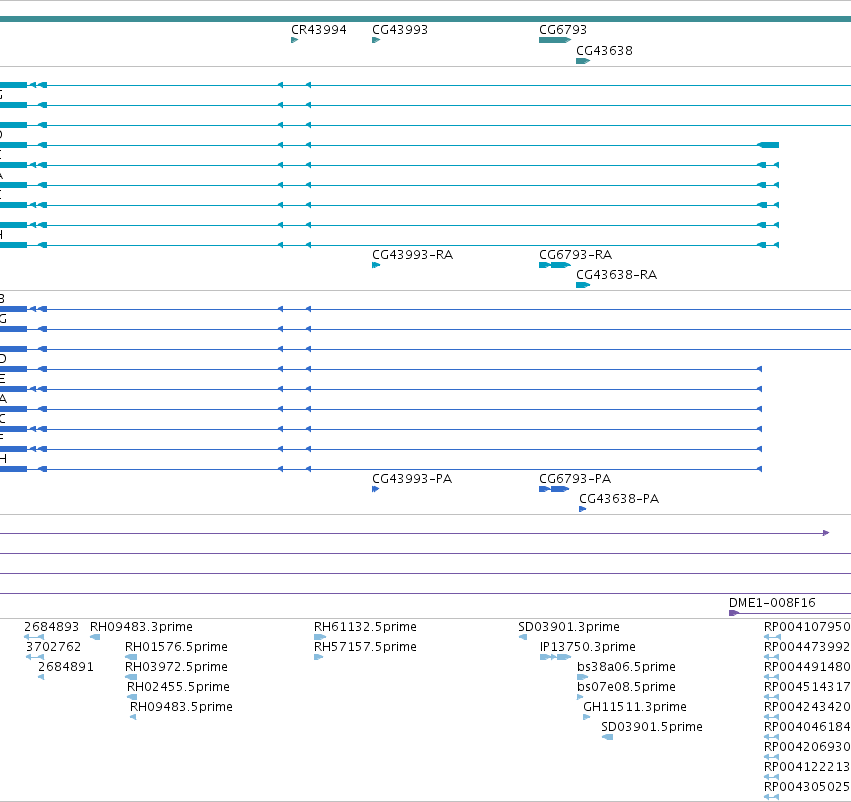Select the bs07e08.5prime EST glyph
The height and width of the screenshot is (802, 851).
point(580,697)
